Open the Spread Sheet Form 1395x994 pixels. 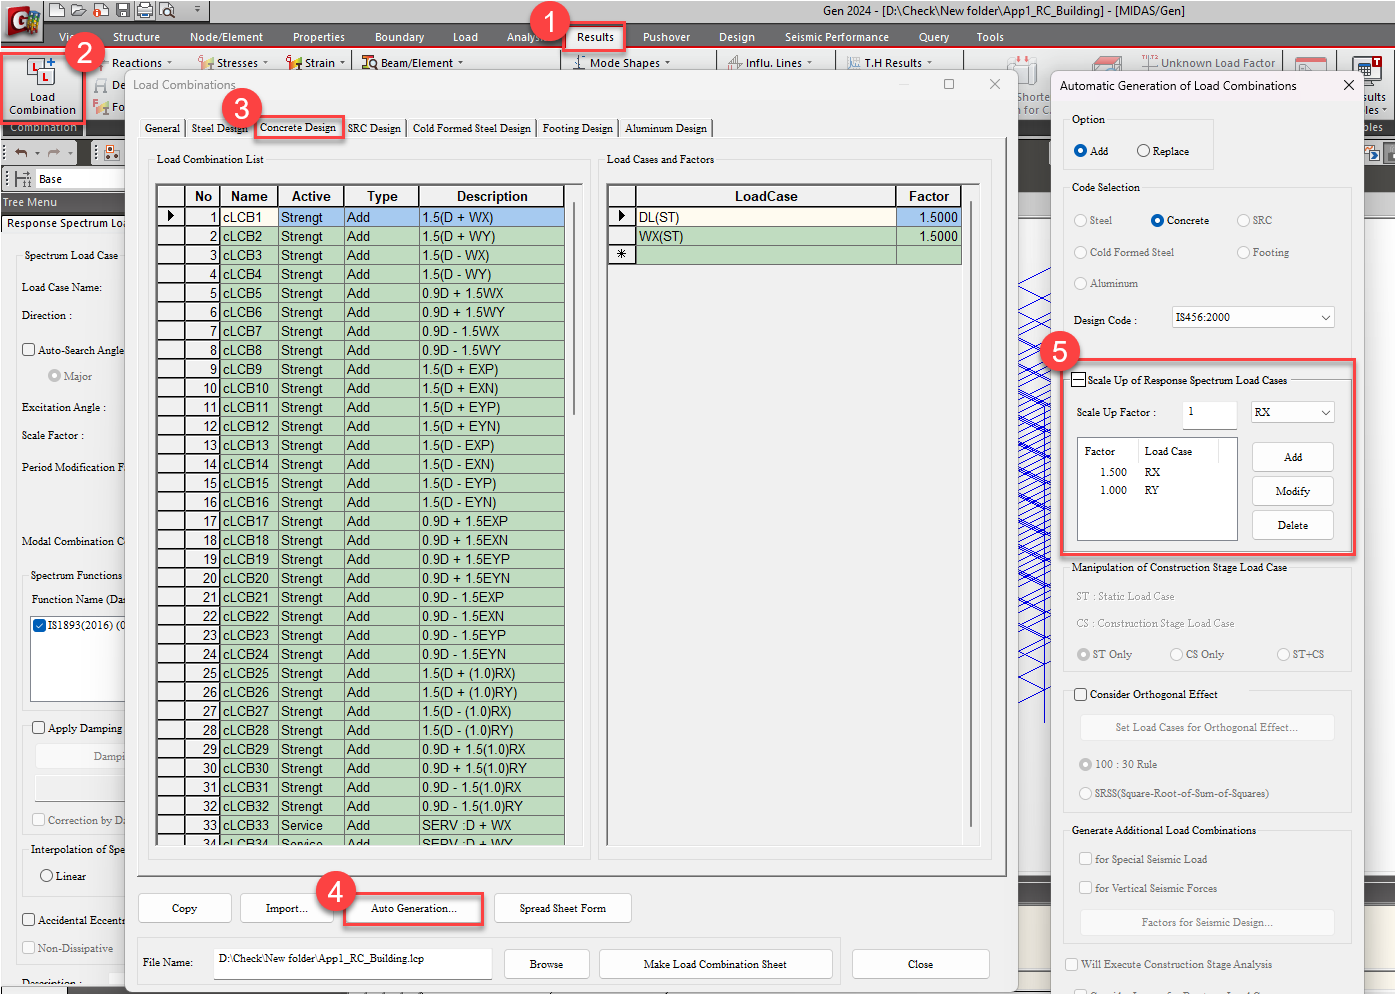[x=563, y=908]
